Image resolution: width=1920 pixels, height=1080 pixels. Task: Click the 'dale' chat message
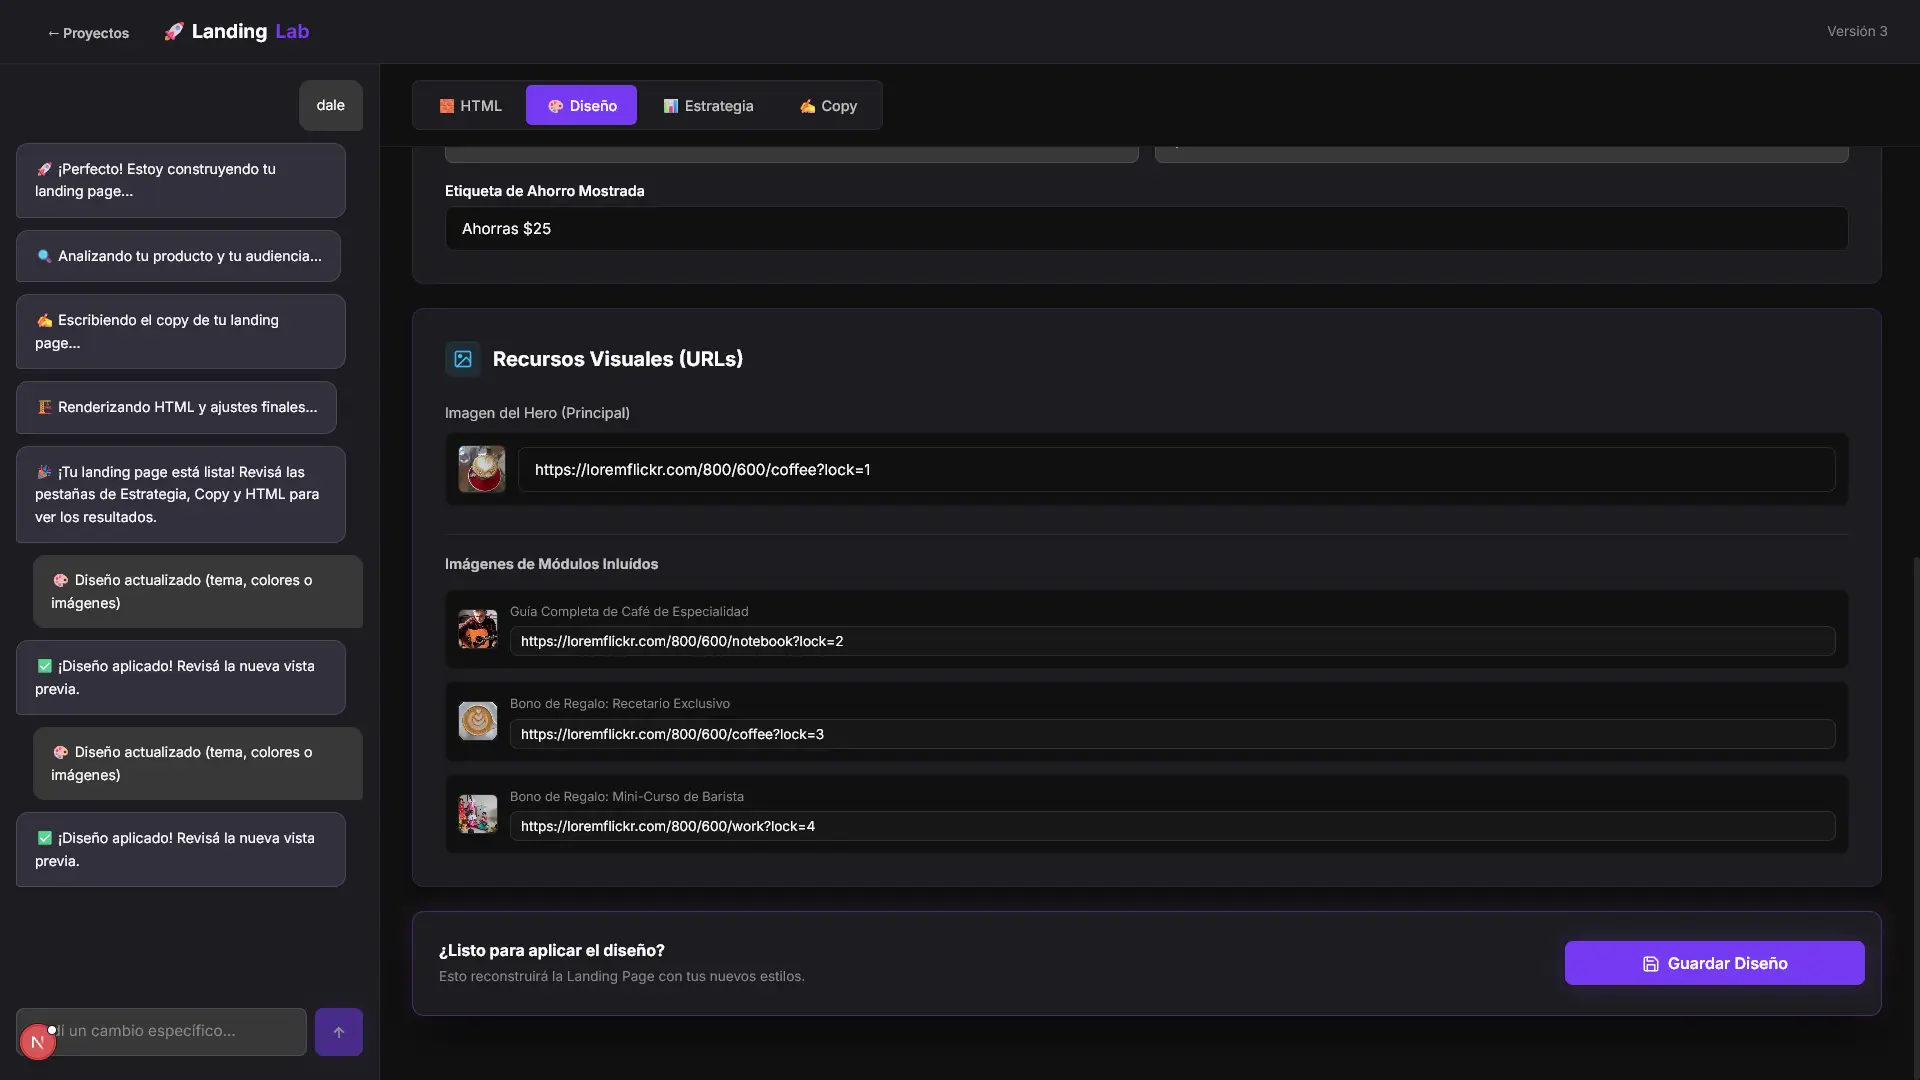331,106
